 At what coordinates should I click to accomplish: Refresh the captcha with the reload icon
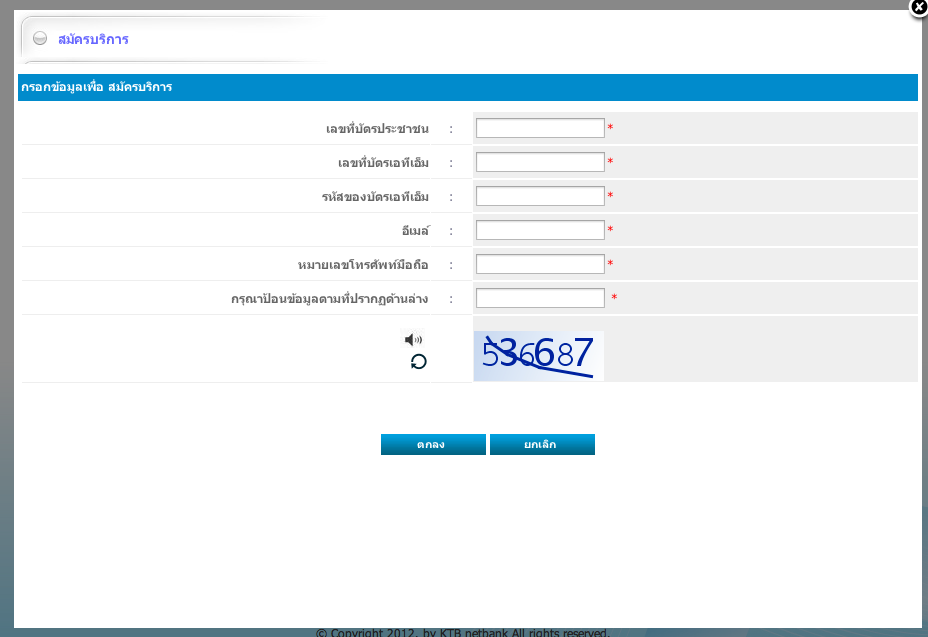tap(418, 362)
